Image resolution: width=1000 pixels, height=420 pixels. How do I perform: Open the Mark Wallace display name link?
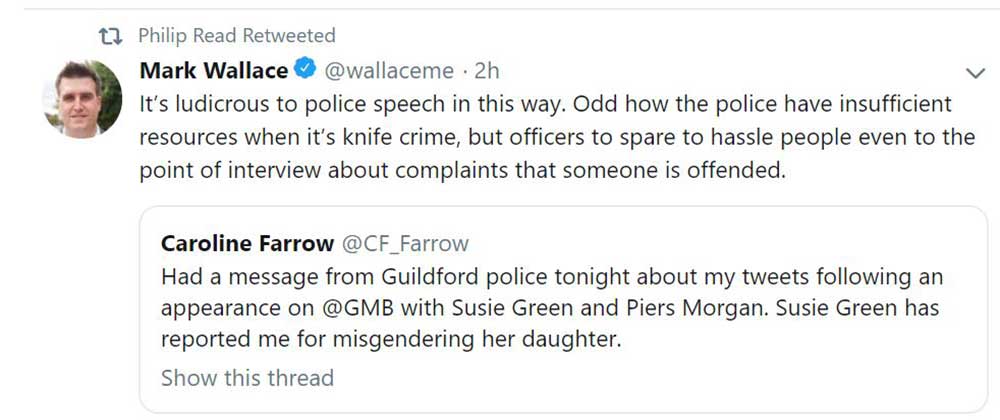tap(213, 71)
